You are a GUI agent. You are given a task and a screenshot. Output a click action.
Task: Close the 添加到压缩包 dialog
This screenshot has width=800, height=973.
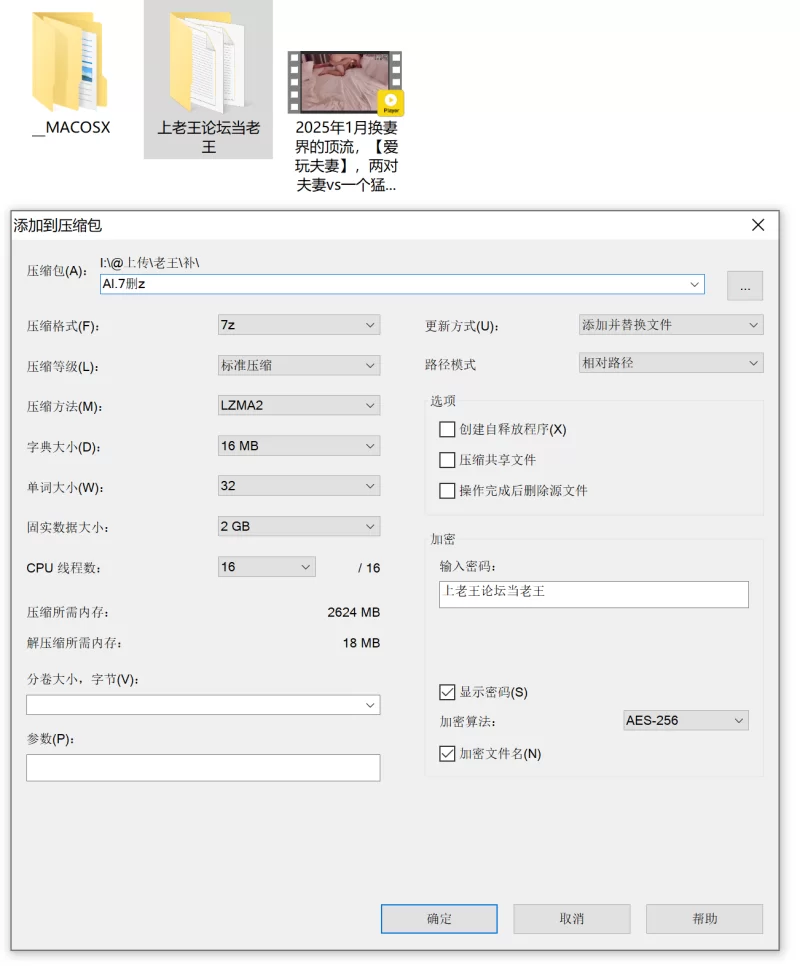[x=758, y=225]
